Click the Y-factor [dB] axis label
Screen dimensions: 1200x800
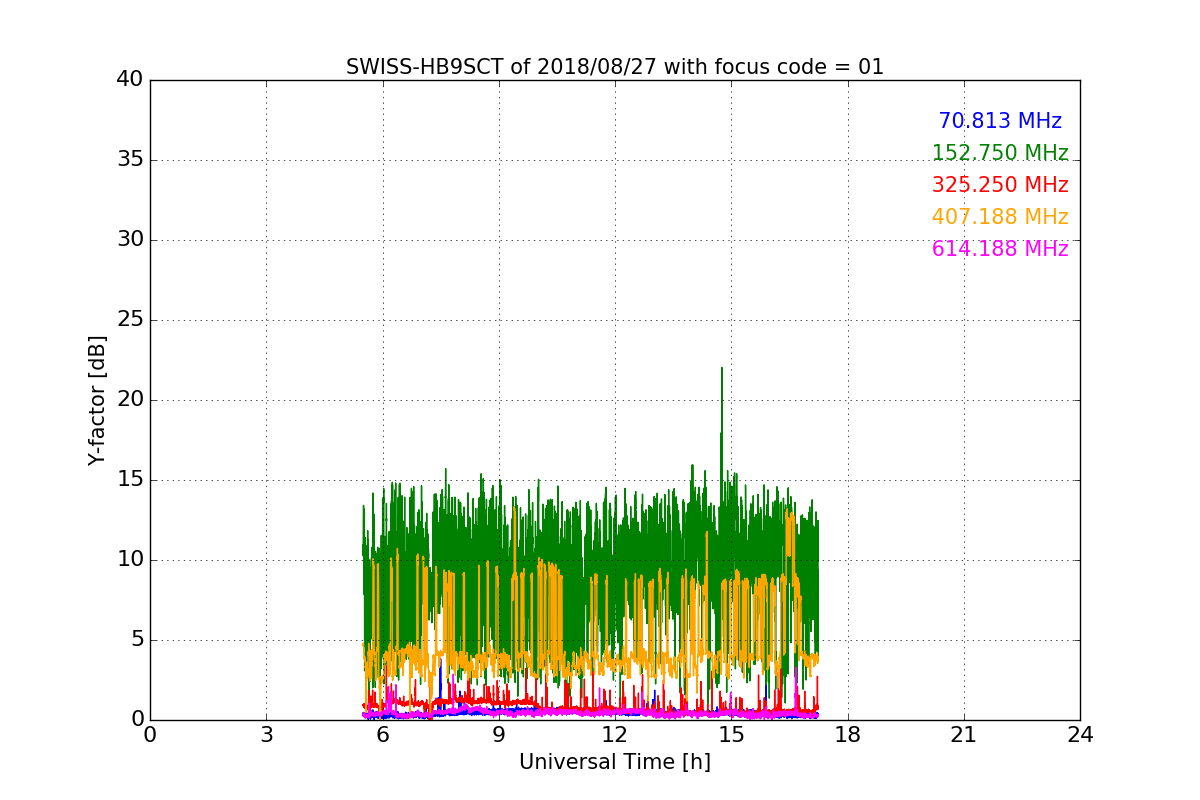97,400
